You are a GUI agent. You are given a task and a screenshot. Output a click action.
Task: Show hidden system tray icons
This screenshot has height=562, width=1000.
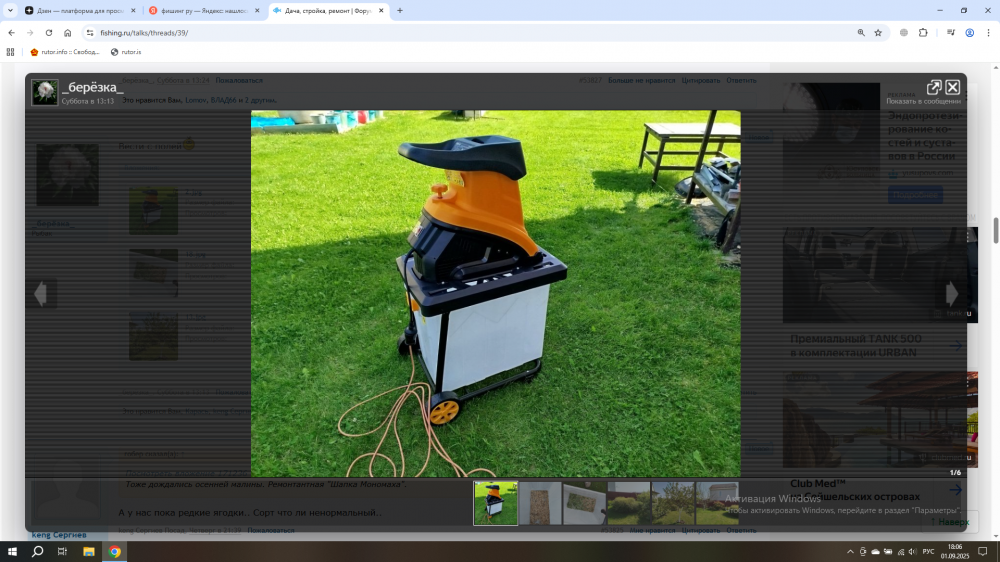(x=850, y=551)
